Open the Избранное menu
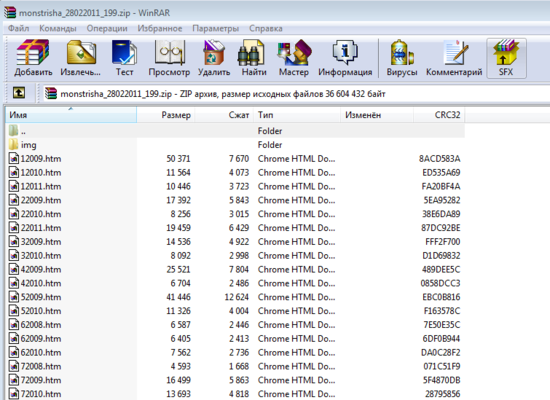 (x=160, y=28)
